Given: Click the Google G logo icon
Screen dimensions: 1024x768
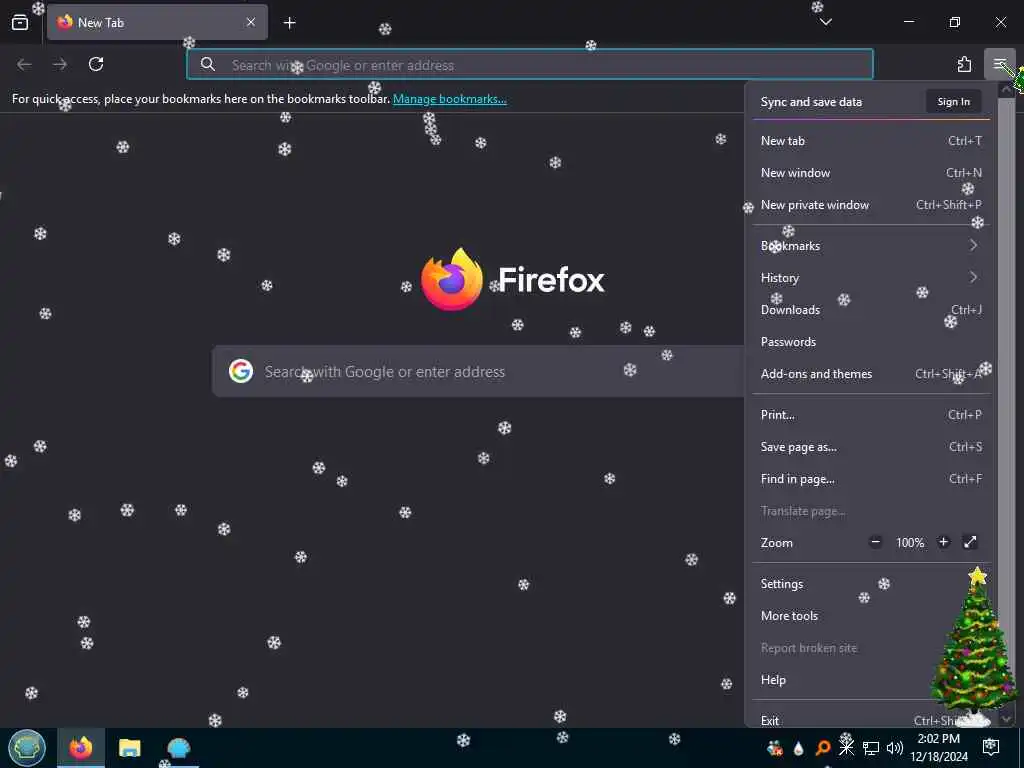Looking at the screenshot, I should (x=241, y=371).
